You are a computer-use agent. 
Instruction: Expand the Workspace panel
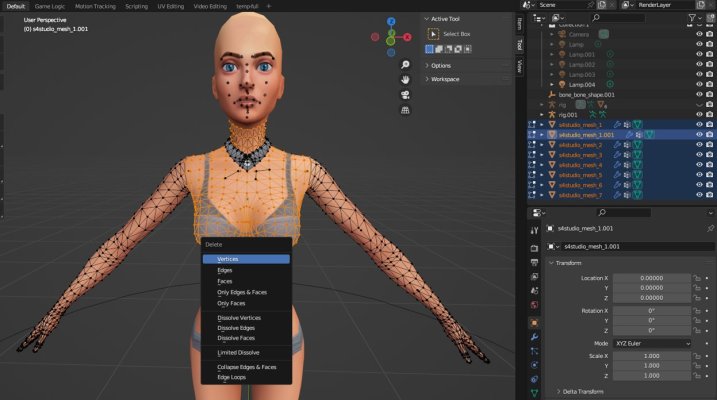pos(427,79)
